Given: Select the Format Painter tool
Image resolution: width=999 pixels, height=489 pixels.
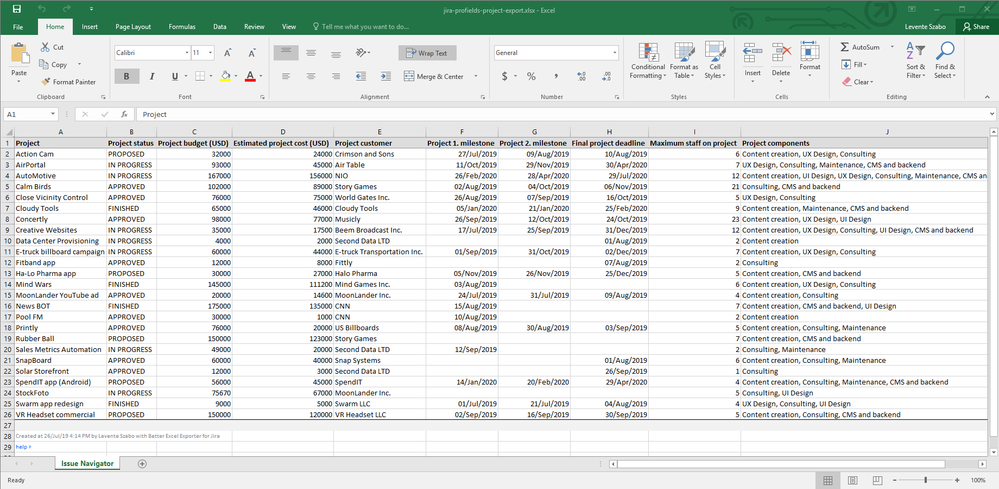Looking at the screenshot, I should 68,82.
